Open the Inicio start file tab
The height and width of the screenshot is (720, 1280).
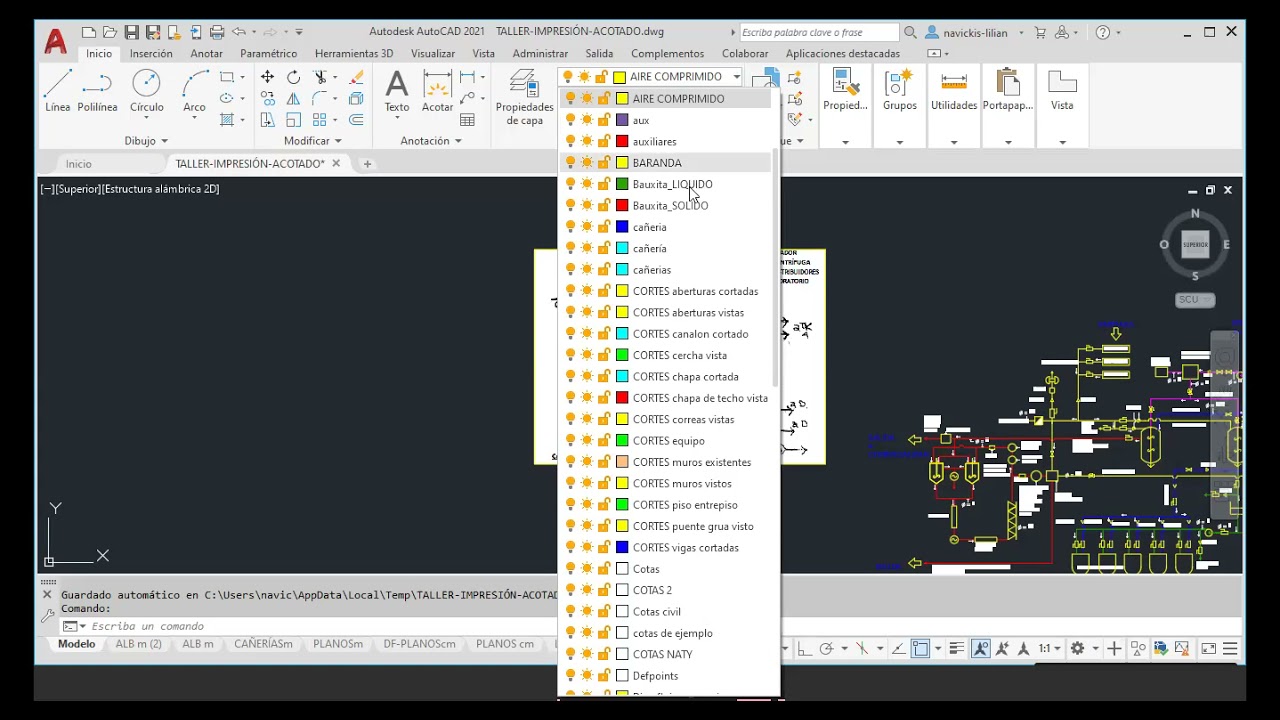click(78, 164)
